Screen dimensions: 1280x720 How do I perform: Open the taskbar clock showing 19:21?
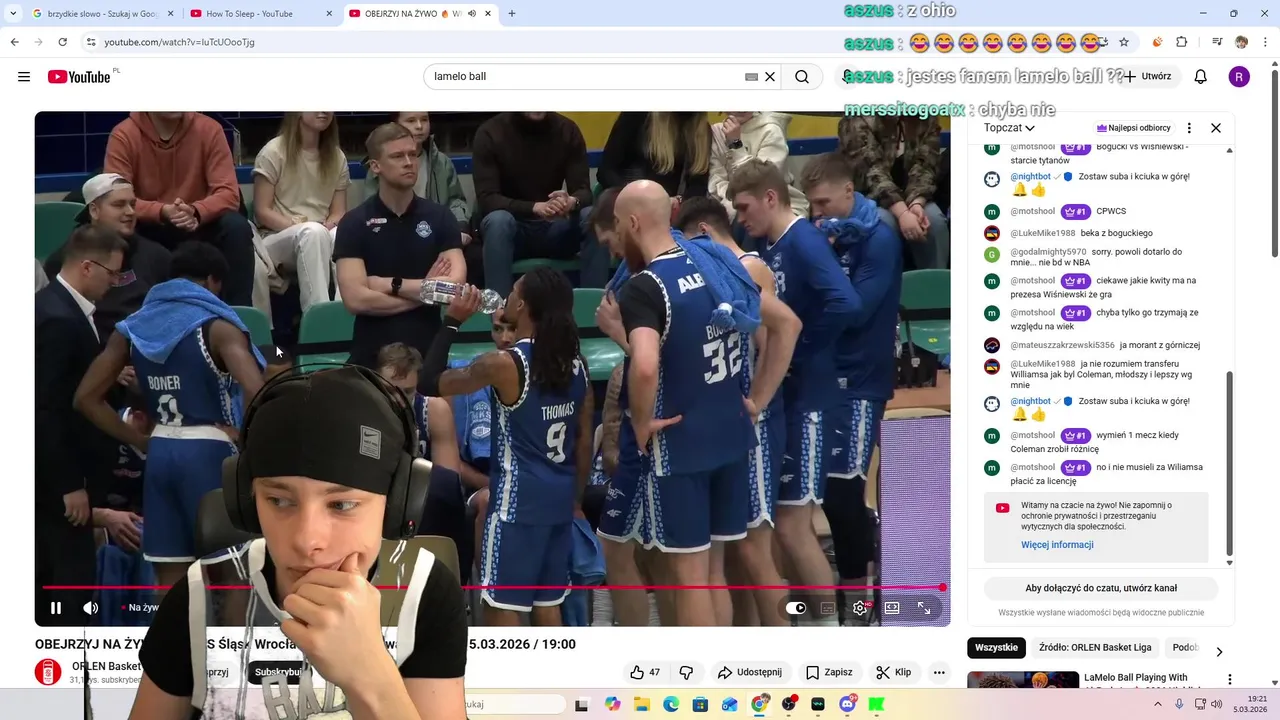click(x=1251, y=704)
